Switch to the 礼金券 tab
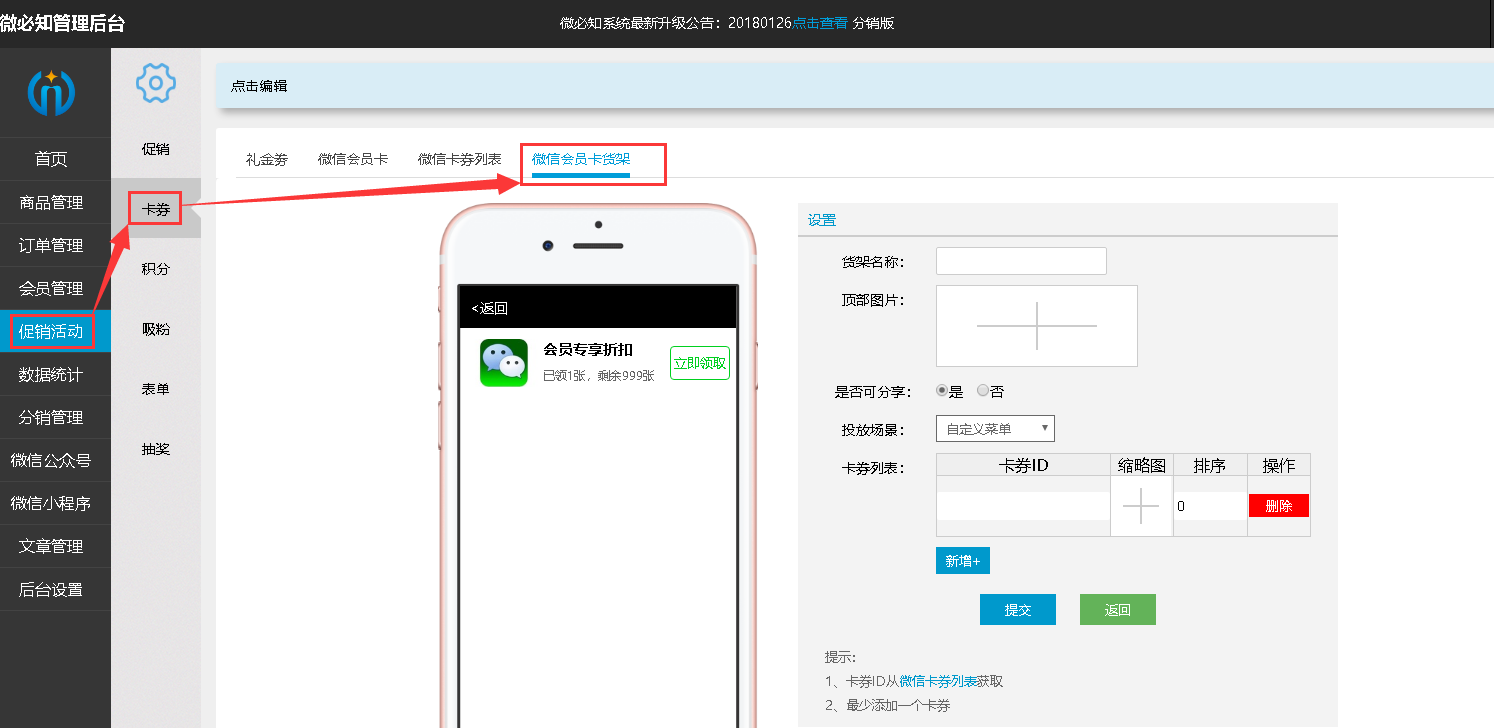The height and width of the screenshot is (728, 1494). tap(265, 157)
